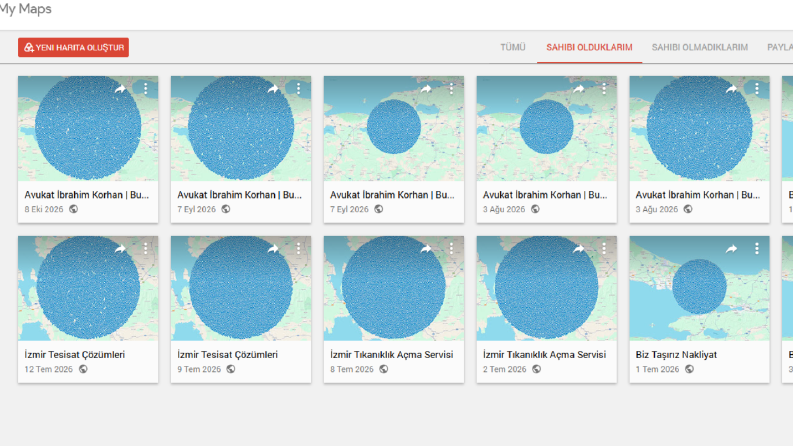Click the globe icon beside 9 Tem 2026
Image resolution: width=793 pixels, height=446 pixels.
click(x=231, y=369)
